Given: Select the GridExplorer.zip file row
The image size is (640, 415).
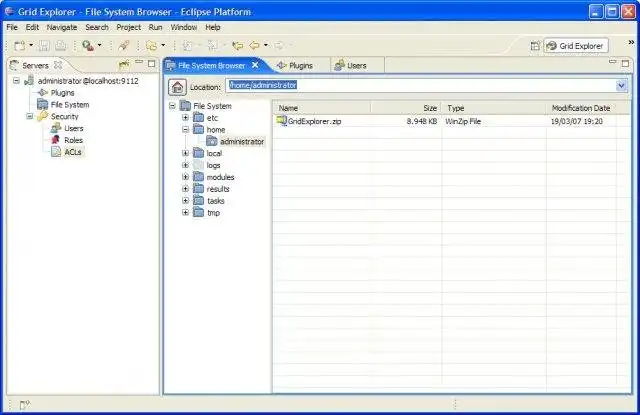Looking at the screenshot, I should [x=452, y=121].
